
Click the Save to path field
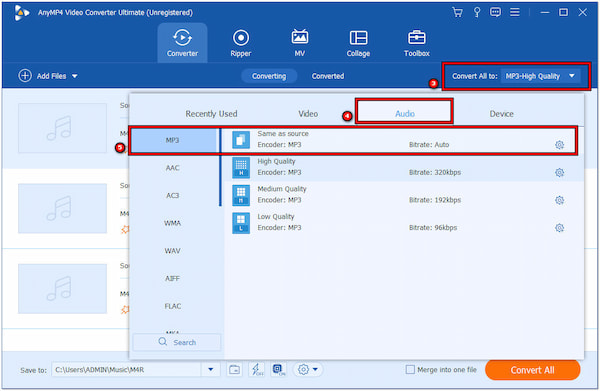[126, 370]
